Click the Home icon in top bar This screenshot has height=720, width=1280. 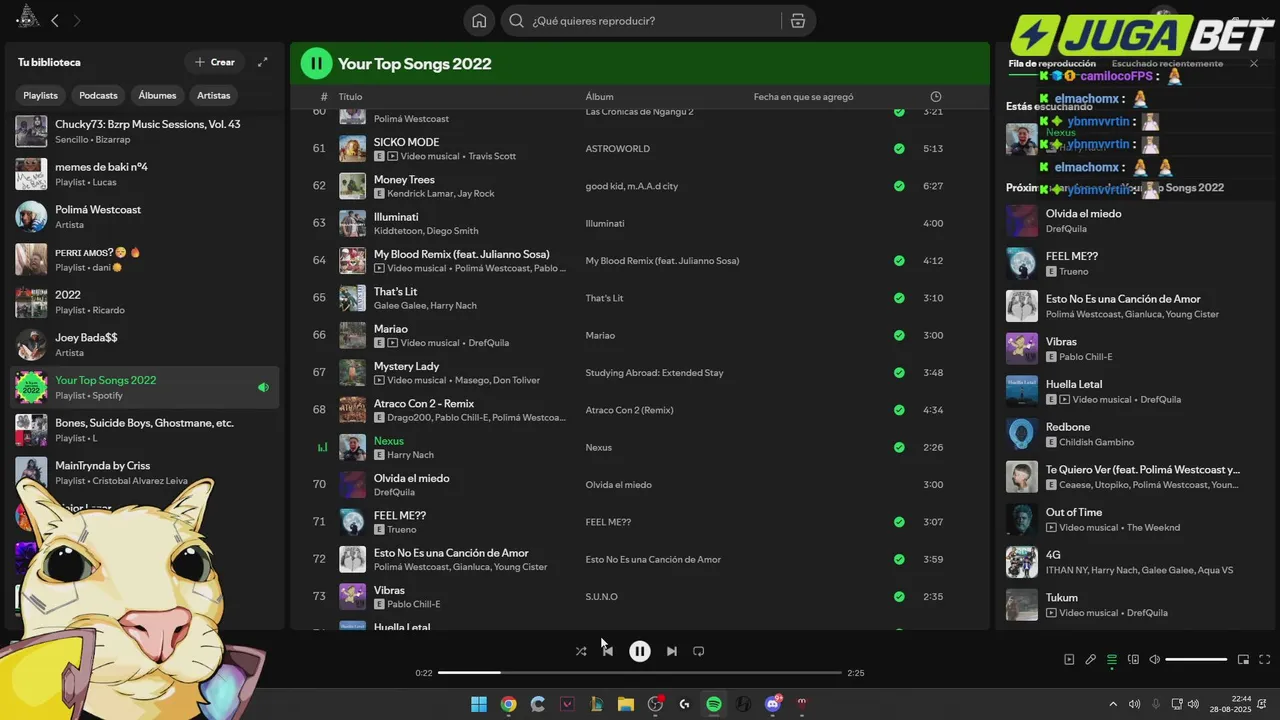pyautogui.click(x=479, y=21)
